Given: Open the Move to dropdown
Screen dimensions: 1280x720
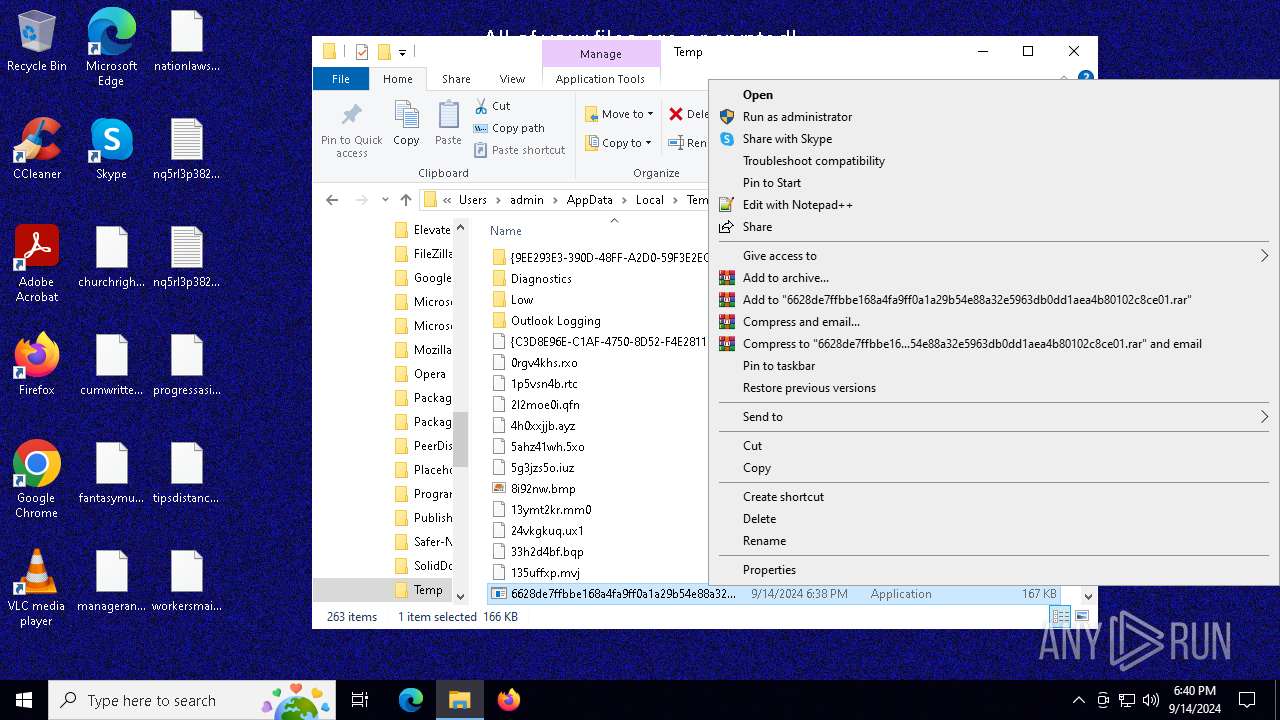Looking at the screenshot, I should click(619, 114).
